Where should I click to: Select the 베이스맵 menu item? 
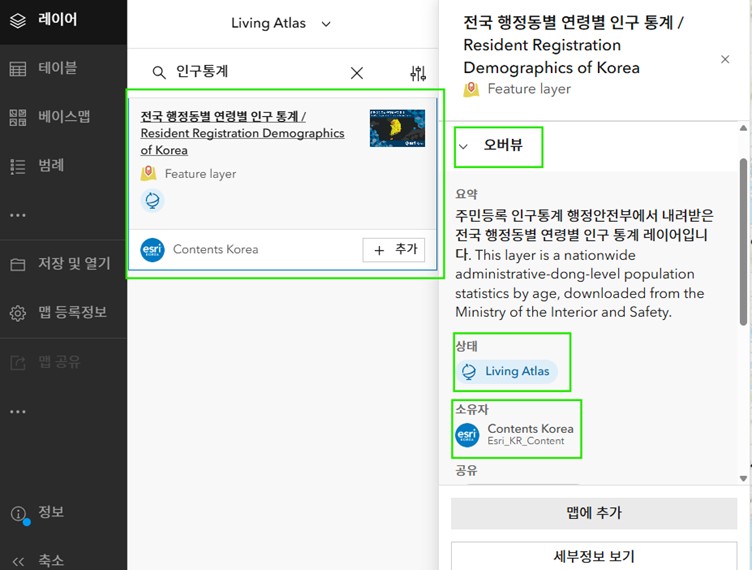(63, 117)
